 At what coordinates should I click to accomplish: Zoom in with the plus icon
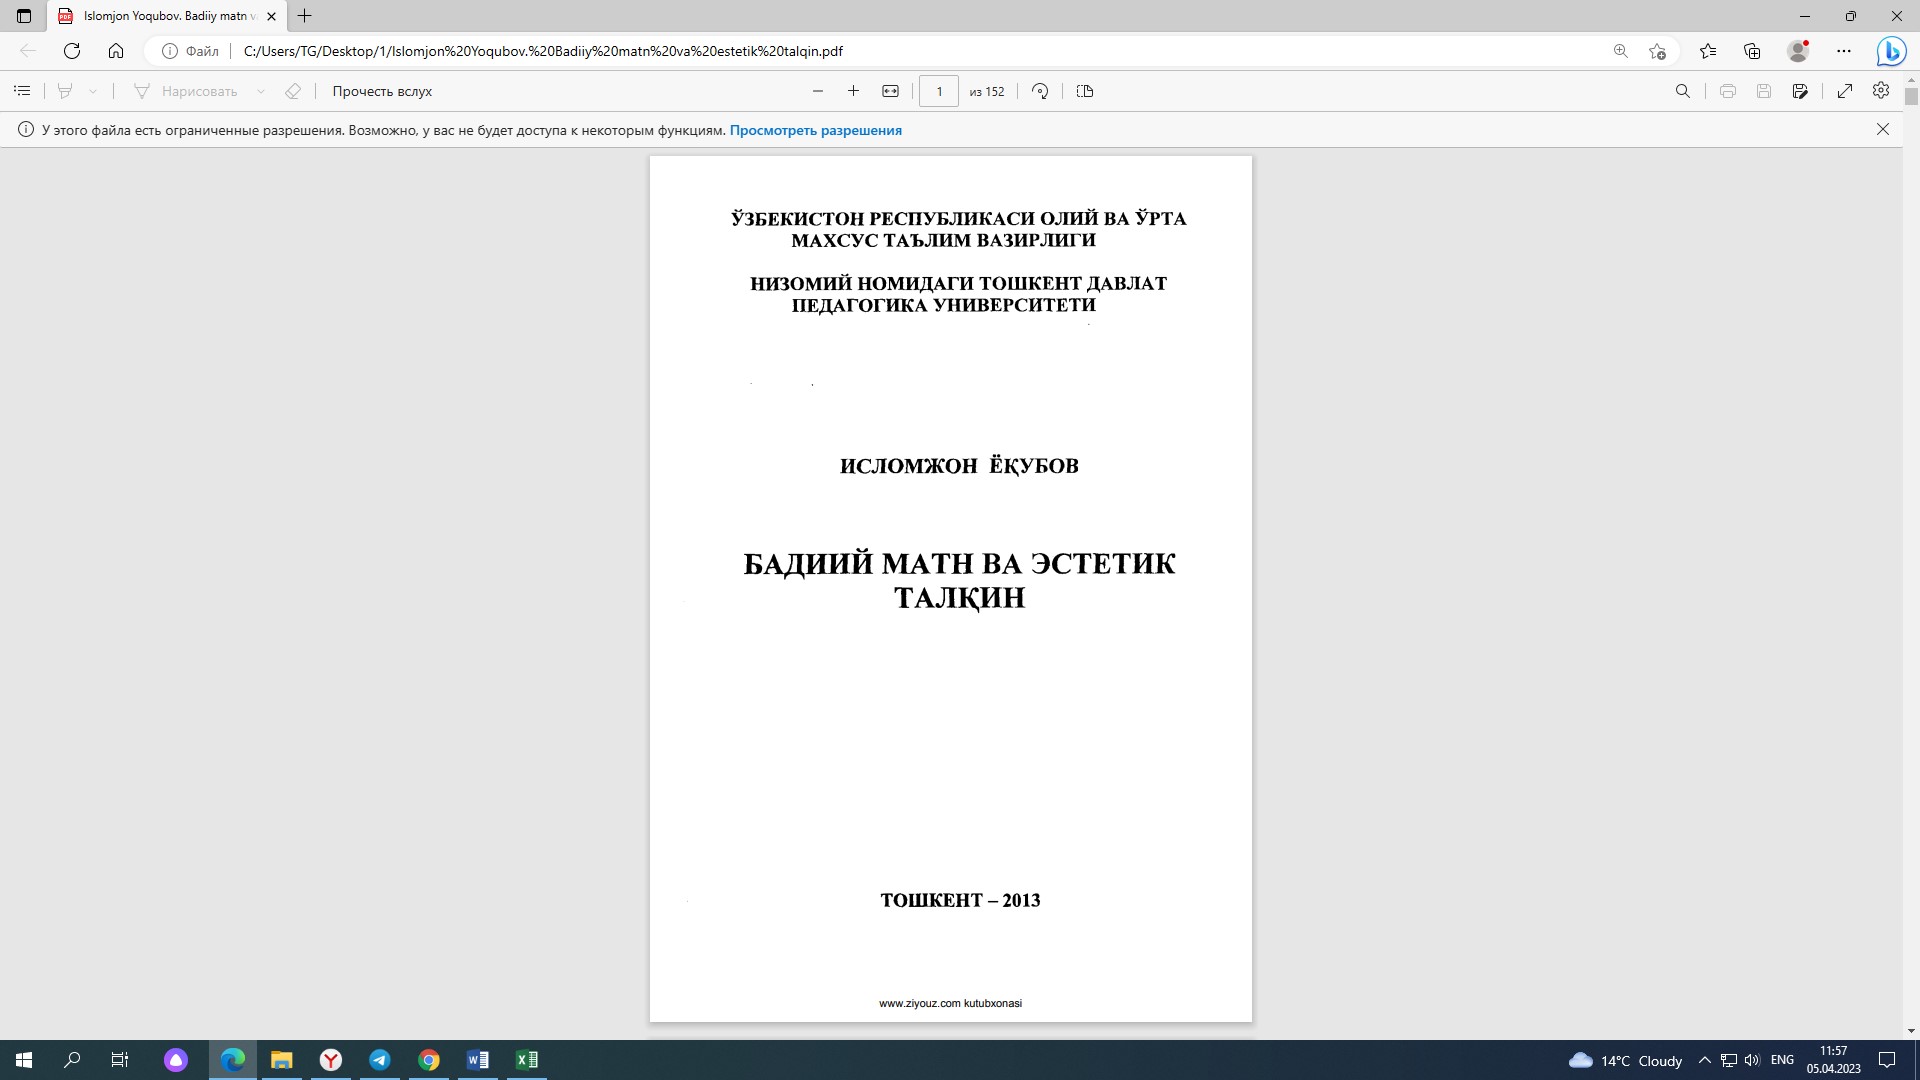(x=853, y=91)
